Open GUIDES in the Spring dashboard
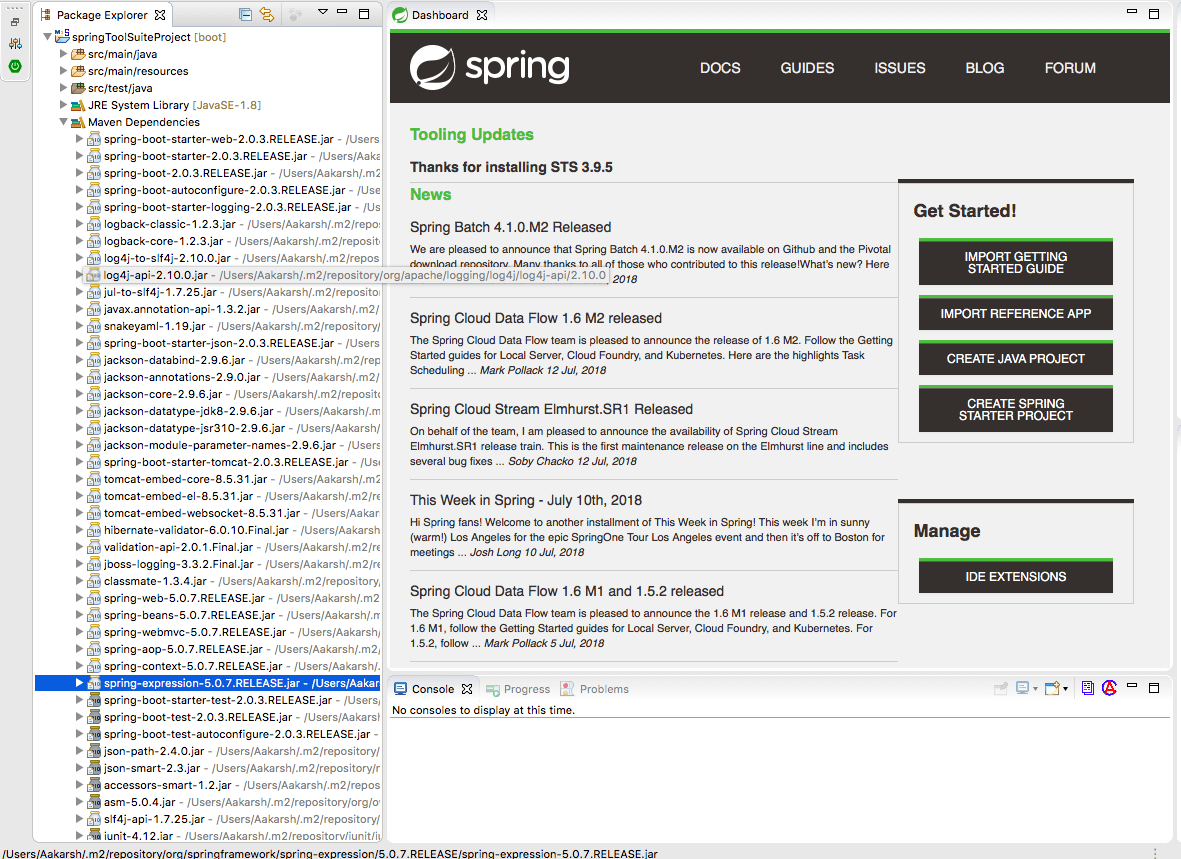 807,68
